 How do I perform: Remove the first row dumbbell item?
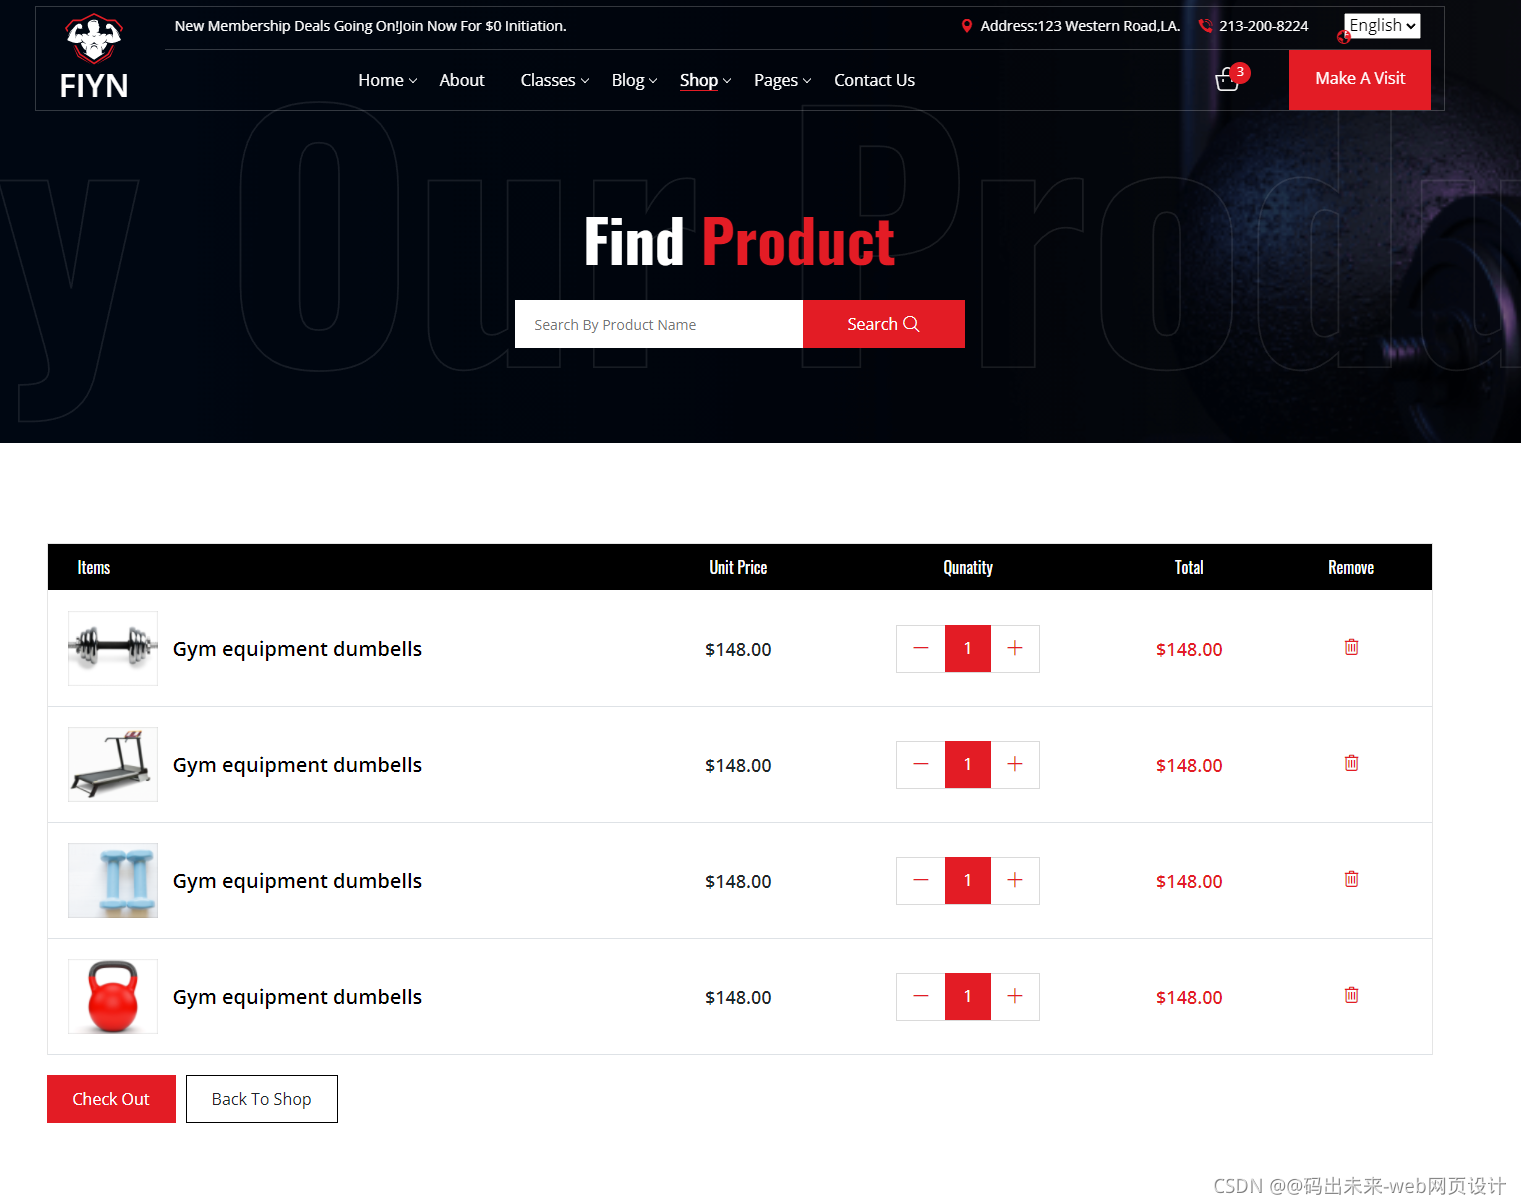pos(1351,647)
